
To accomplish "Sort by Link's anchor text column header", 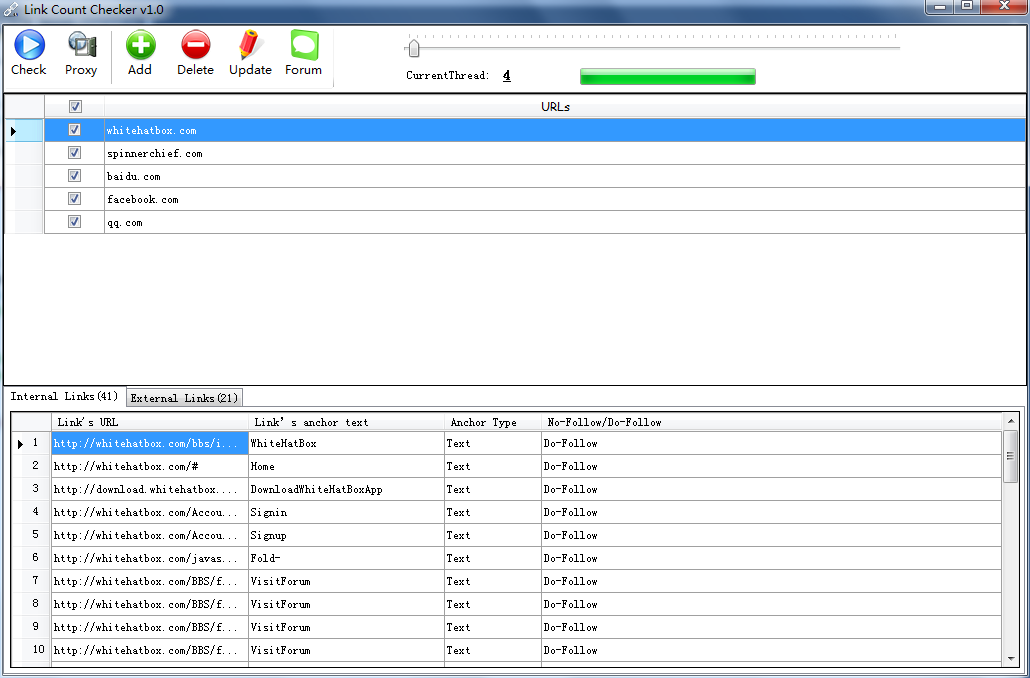I will pos(345,422).
